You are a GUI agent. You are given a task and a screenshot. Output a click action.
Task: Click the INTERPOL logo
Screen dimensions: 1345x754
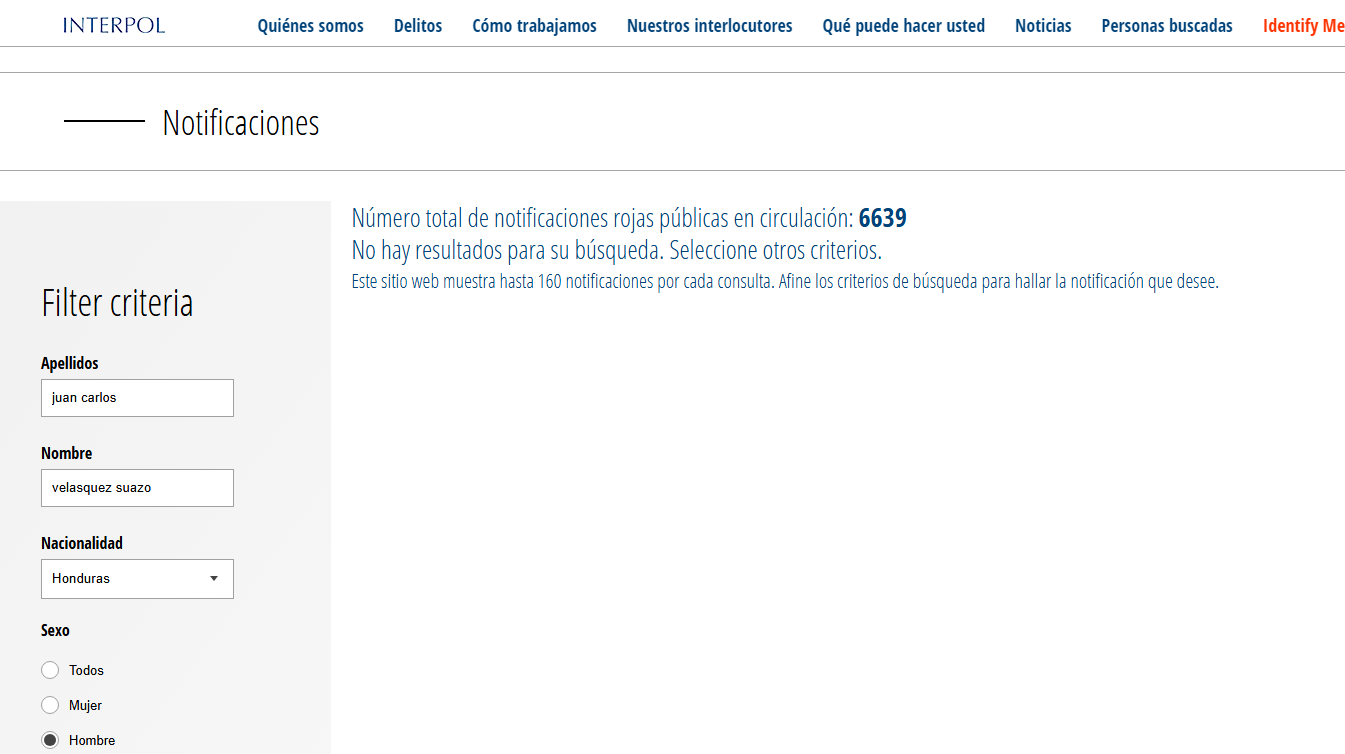[113, 25]
